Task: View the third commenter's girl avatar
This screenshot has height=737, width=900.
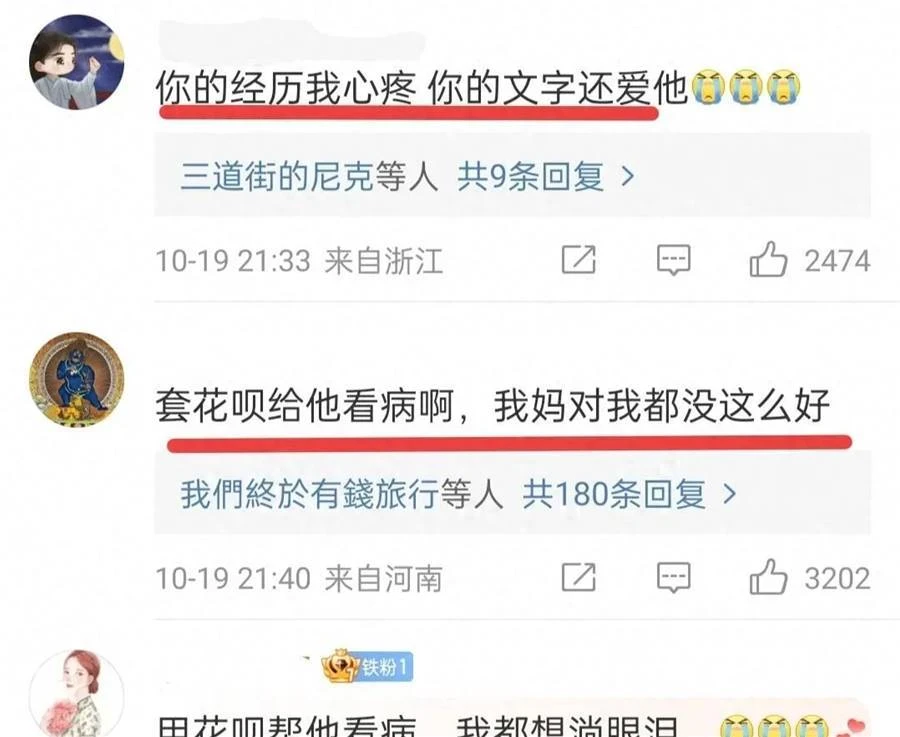Action: pyautogui.click(x=76, y=693)
